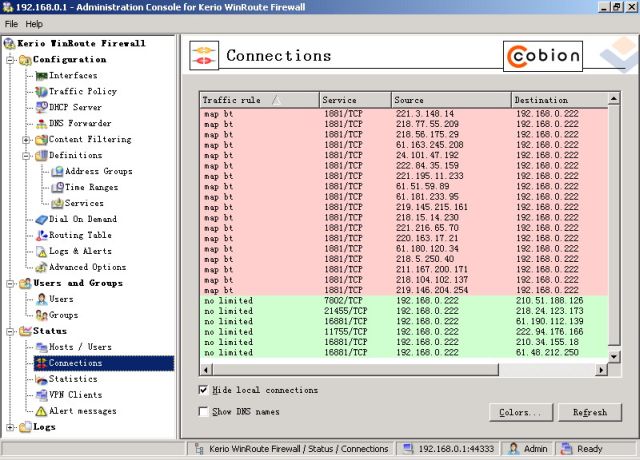Enable the Show DNS names checkbox
Screen dimensions: 640x460
pyautogui.click(x=204, y=411)
